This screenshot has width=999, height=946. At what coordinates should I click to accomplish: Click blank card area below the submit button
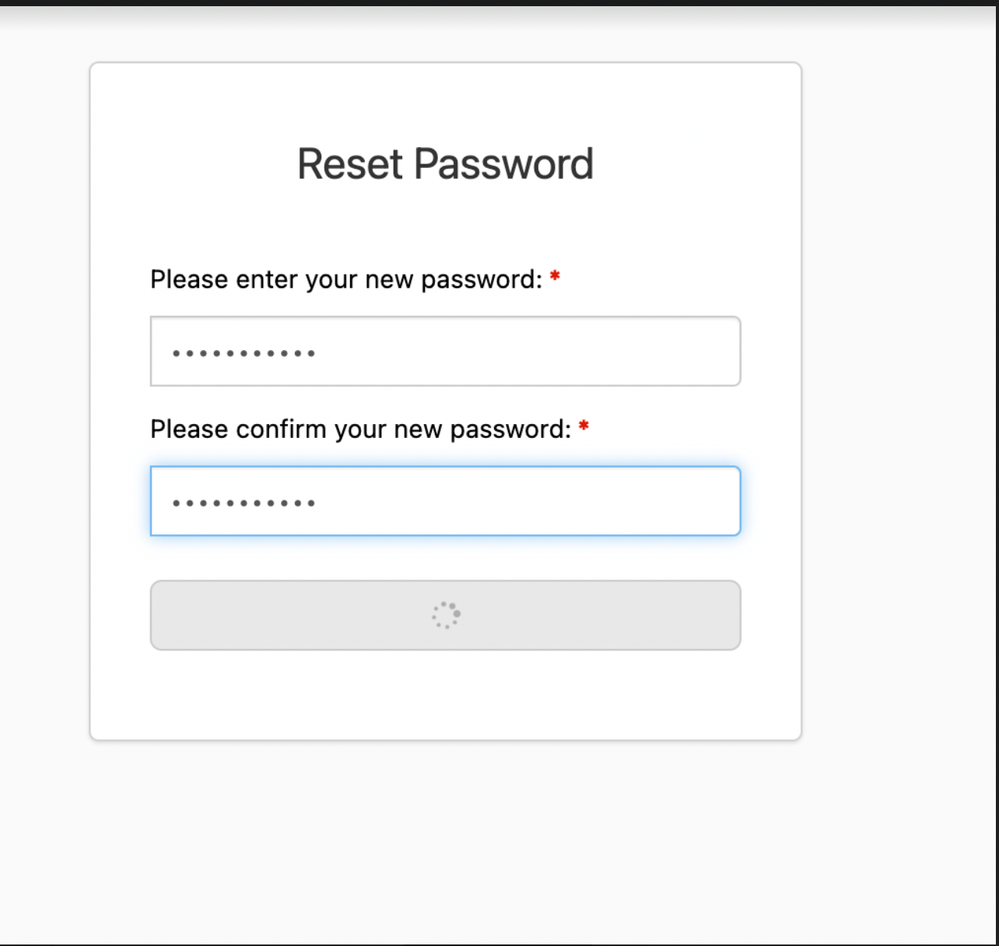click(x=445, y=695)
